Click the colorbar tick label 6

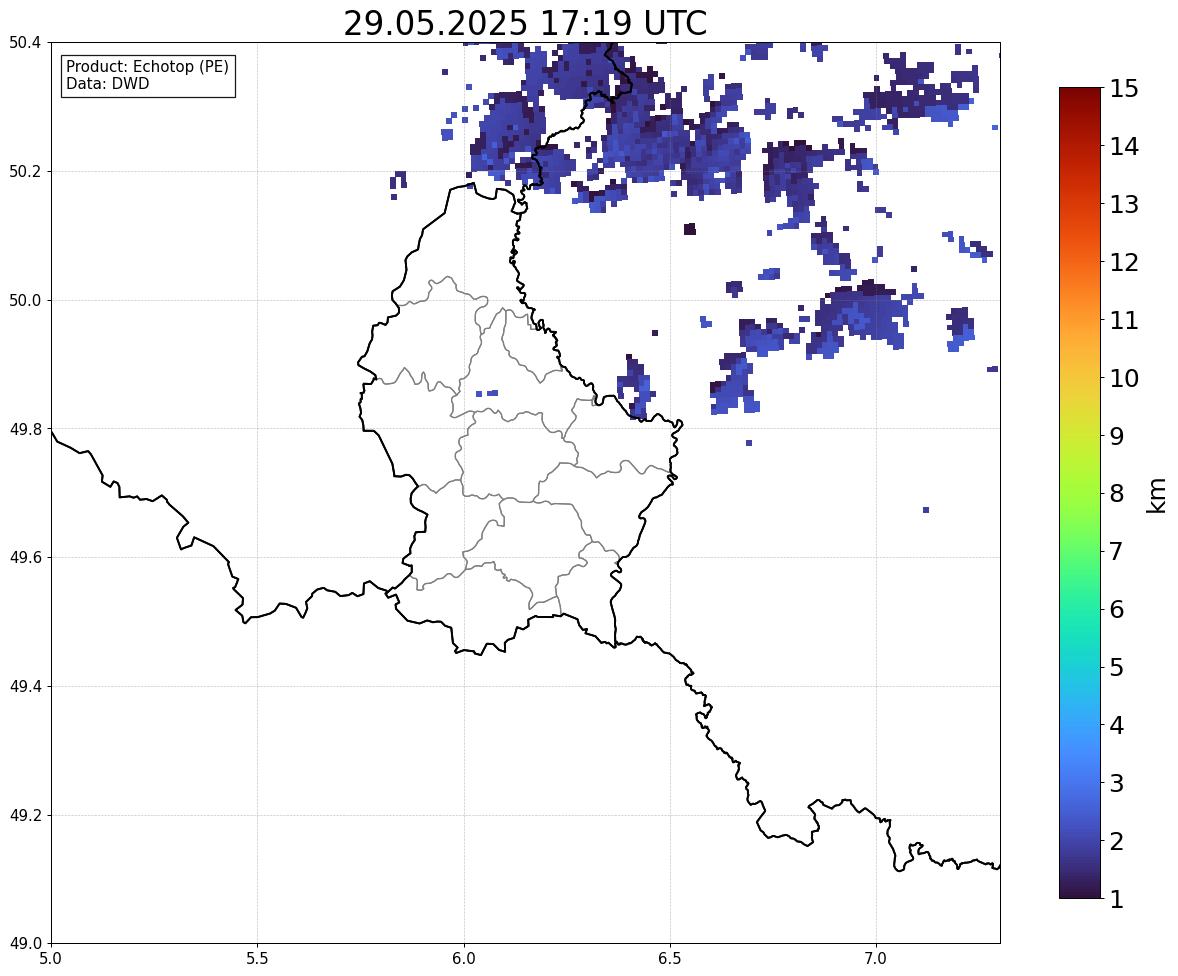coord(1117,609)
